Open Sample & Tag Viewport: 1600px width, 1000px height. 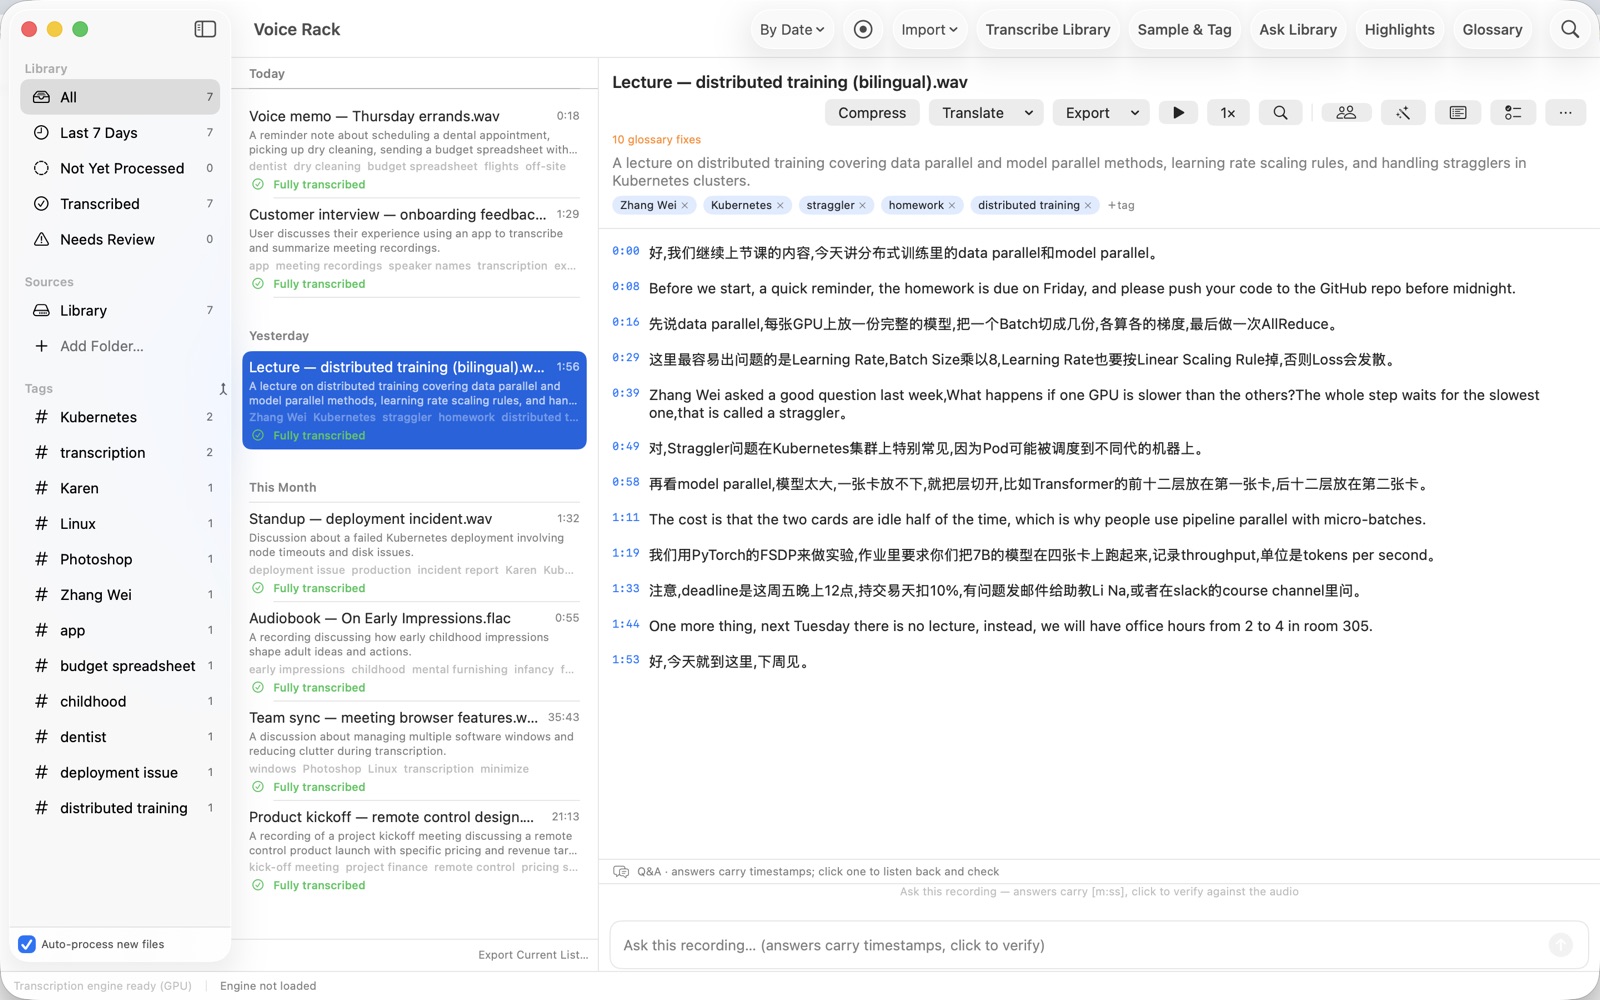(x=1184, y=29)
